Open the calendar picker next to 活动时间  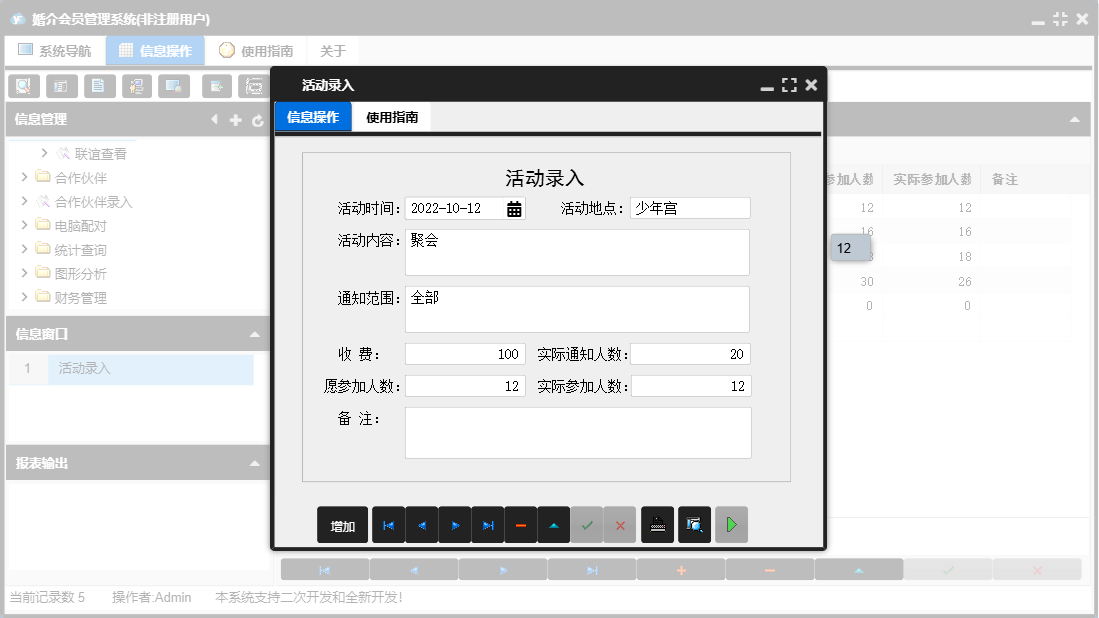click(x=513, y=208)
